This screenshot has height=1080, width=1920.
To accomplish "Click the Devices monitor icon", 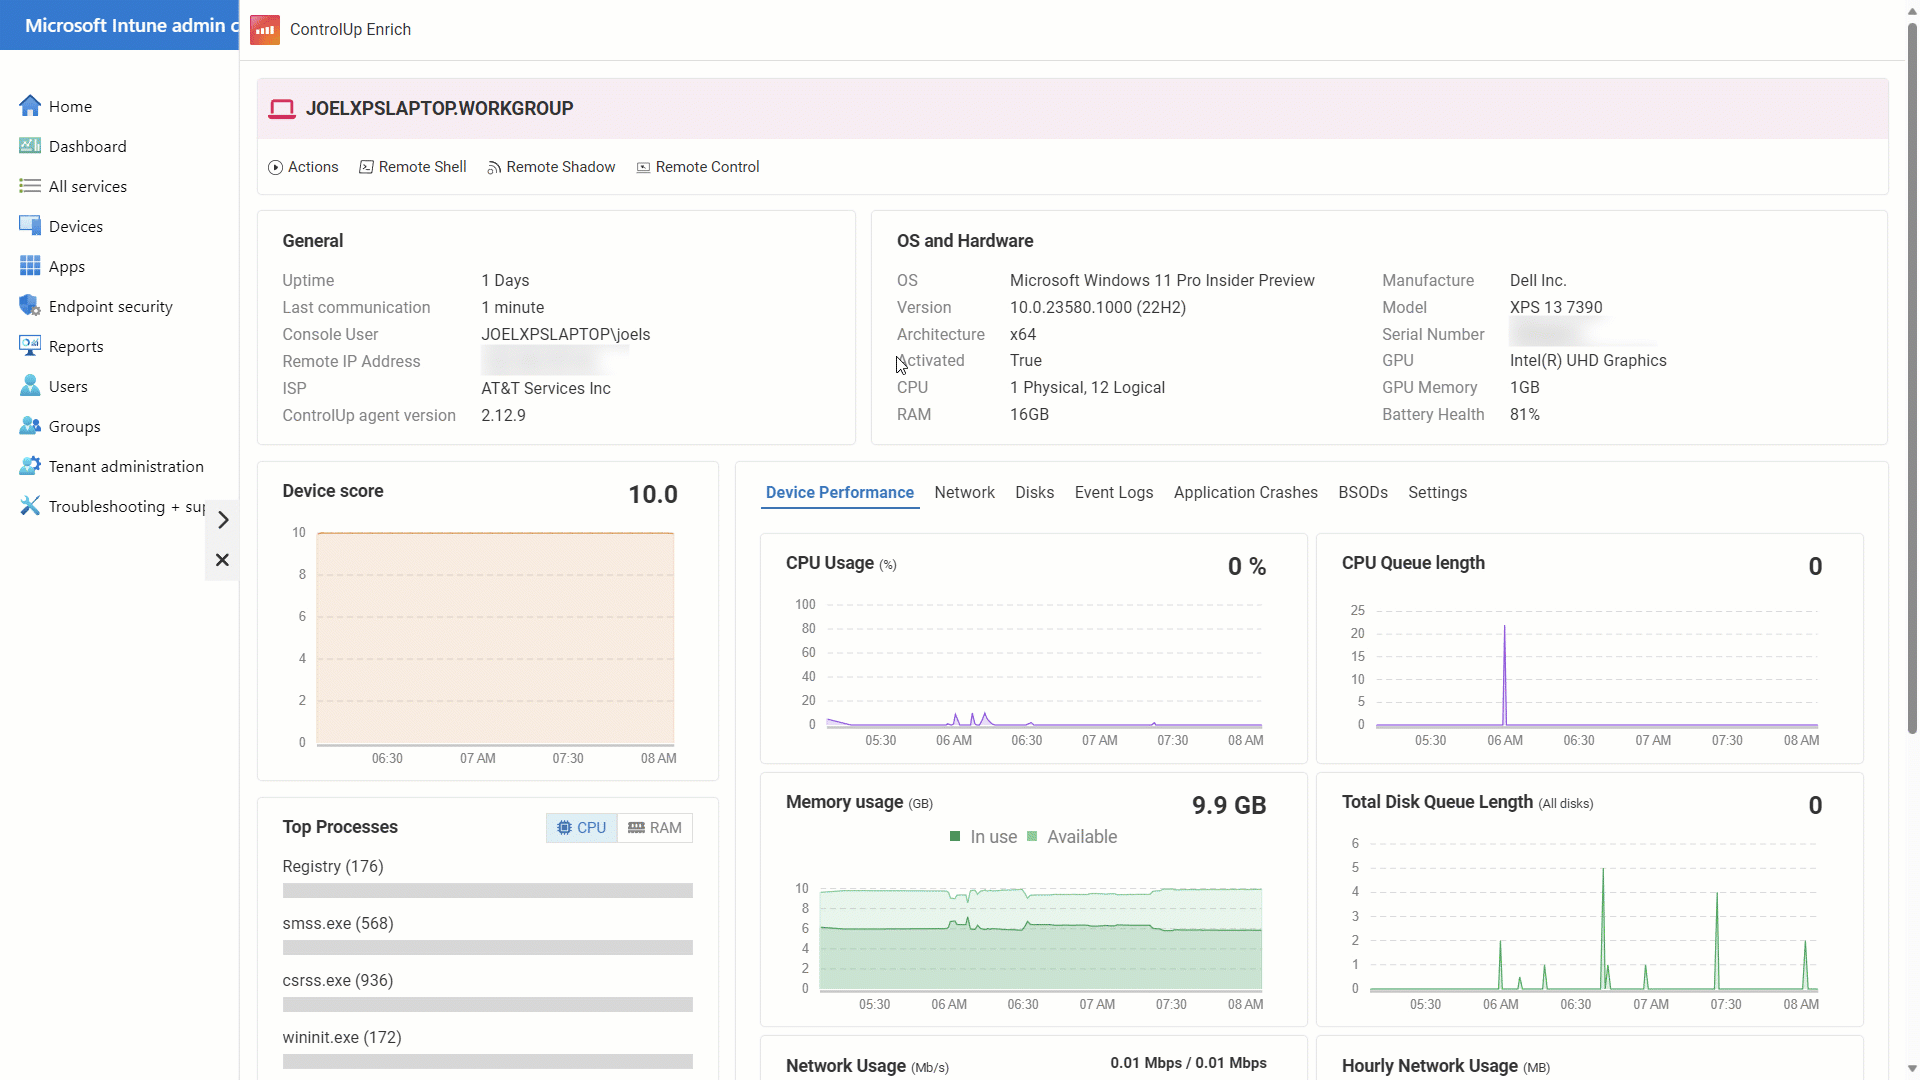I will point(30,226).
